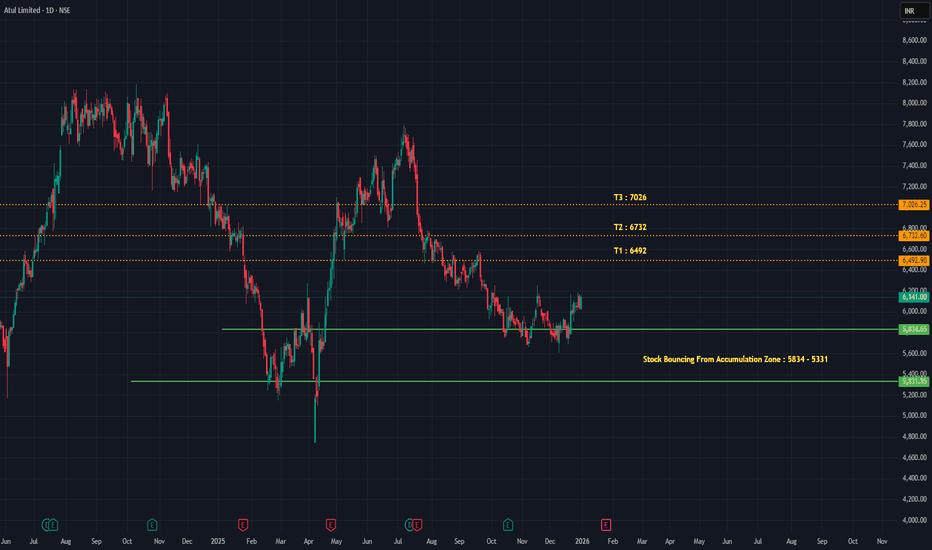Open the red earnings marker near May 2025

coord(330,523)
